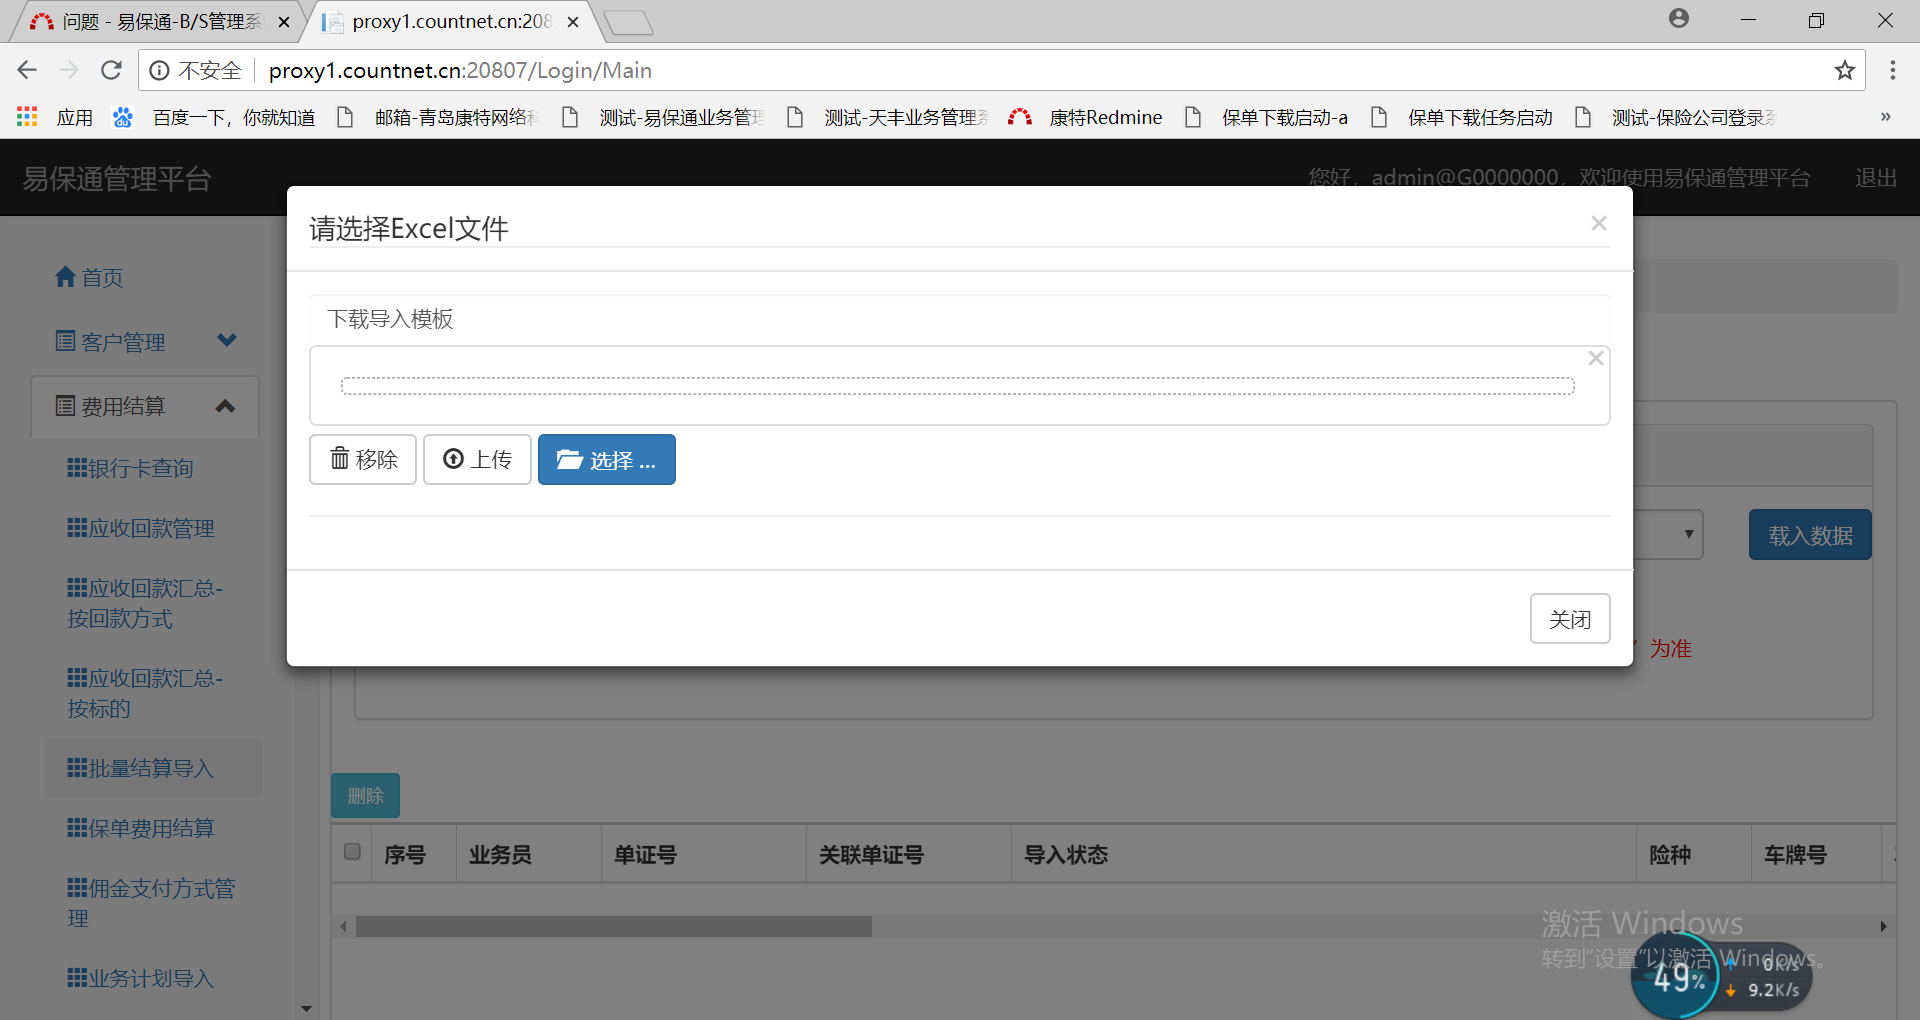Open a new browser tab
This screenshot has height=1020, width=1920.
pyautogui.click(x=629, y=22)
